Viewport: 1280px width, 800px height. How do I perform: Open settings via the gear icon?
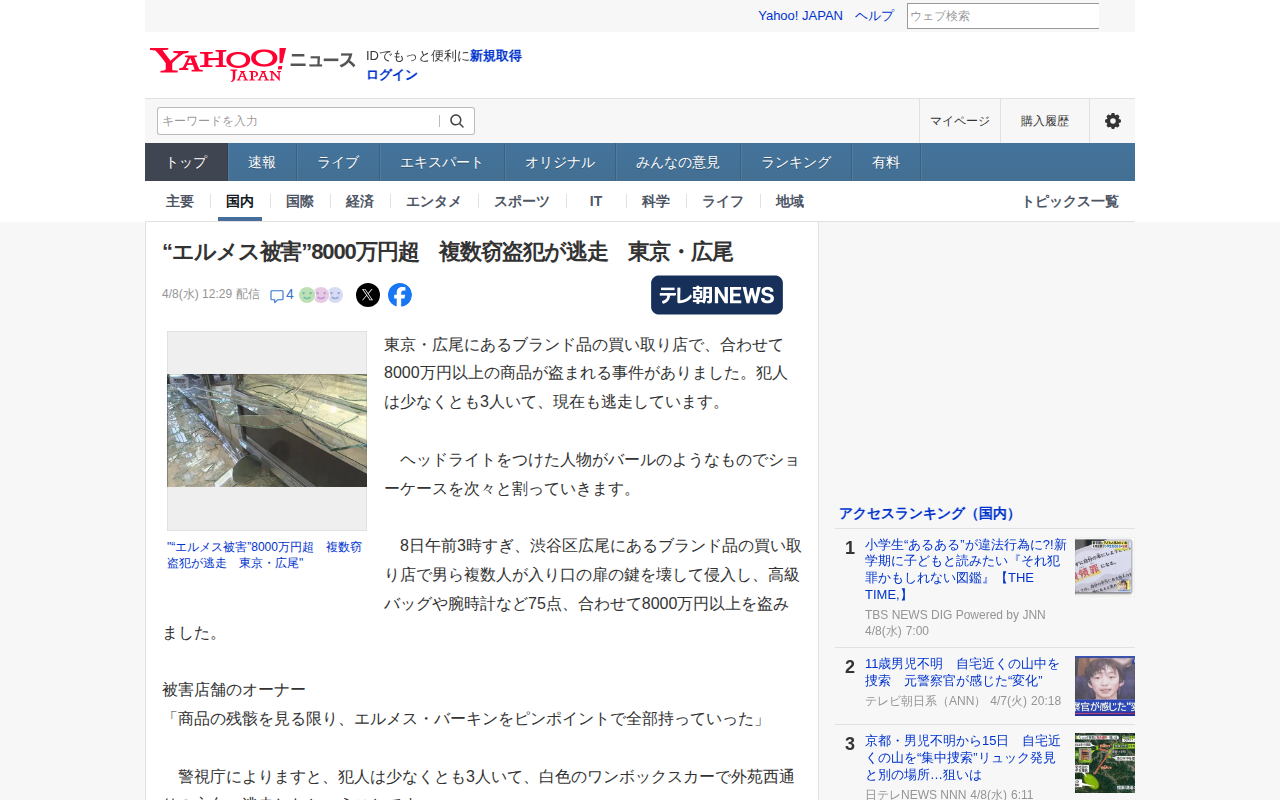point(1112,121)
